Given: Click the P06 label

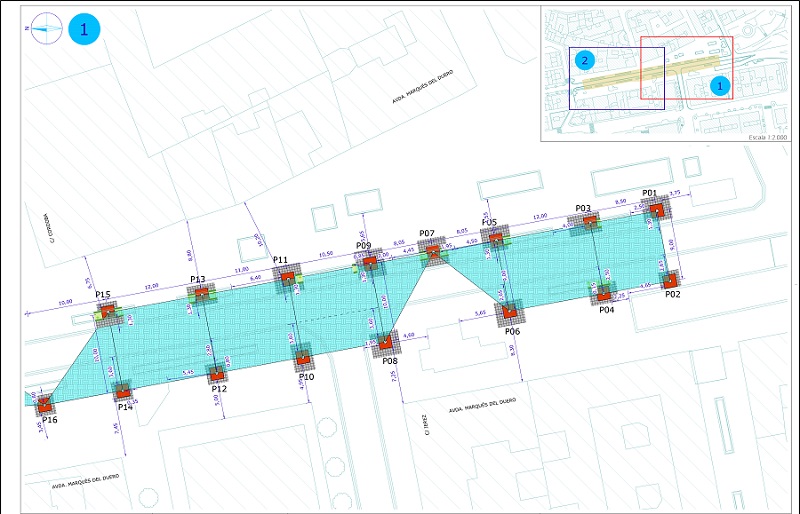Looking at the screenshot, I should 513,332.
